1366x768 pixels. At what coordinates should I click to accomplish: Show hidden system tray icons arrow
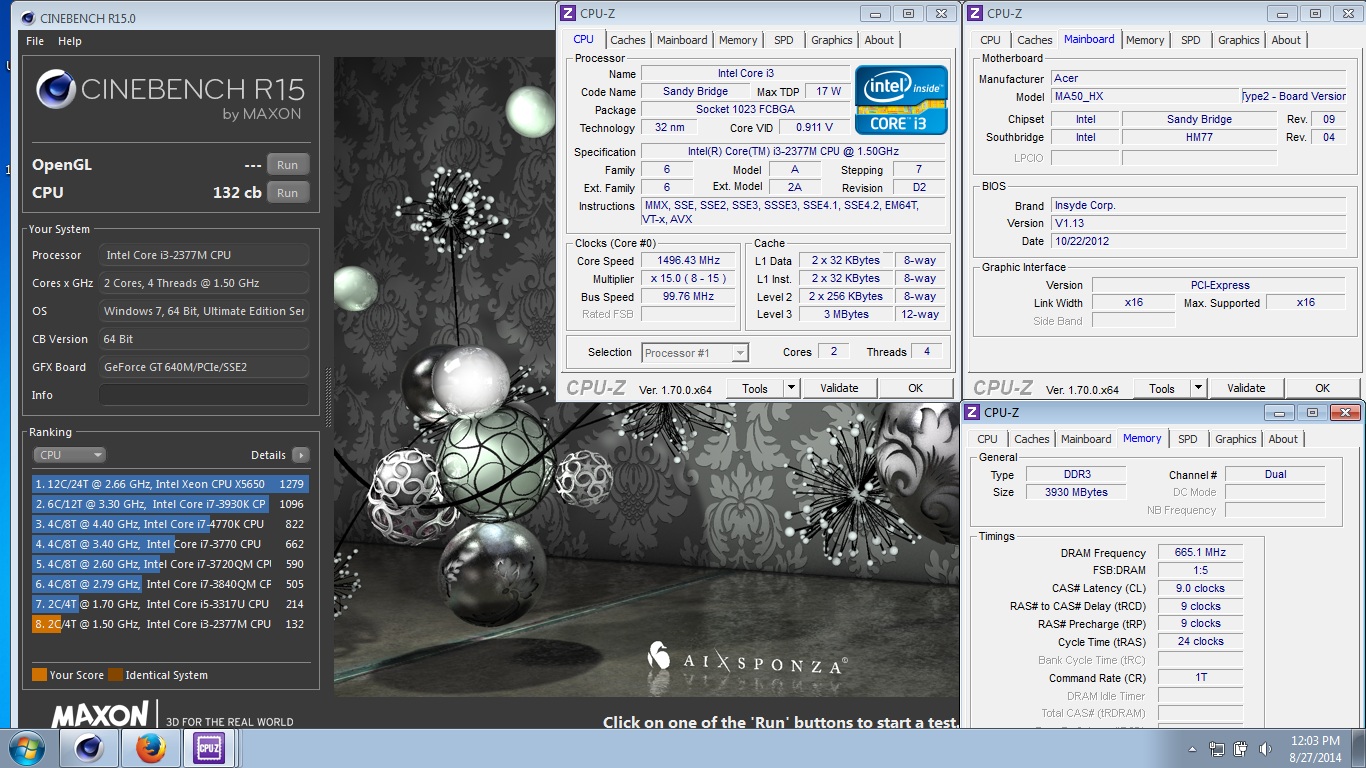tap(1192, 748)
